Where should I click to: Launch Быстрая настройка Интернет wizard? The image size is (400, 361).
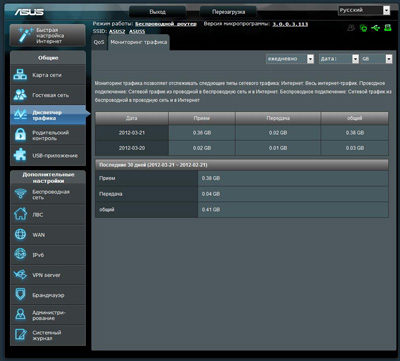click(x=48, y=35)
